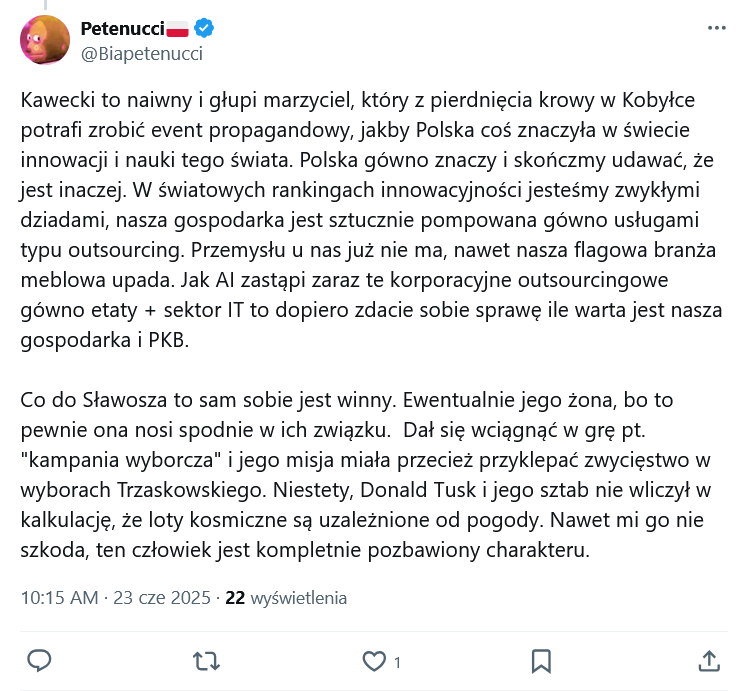Select first paragraph starting with Kawecki
747x691 pixels.
pos(372,220)
